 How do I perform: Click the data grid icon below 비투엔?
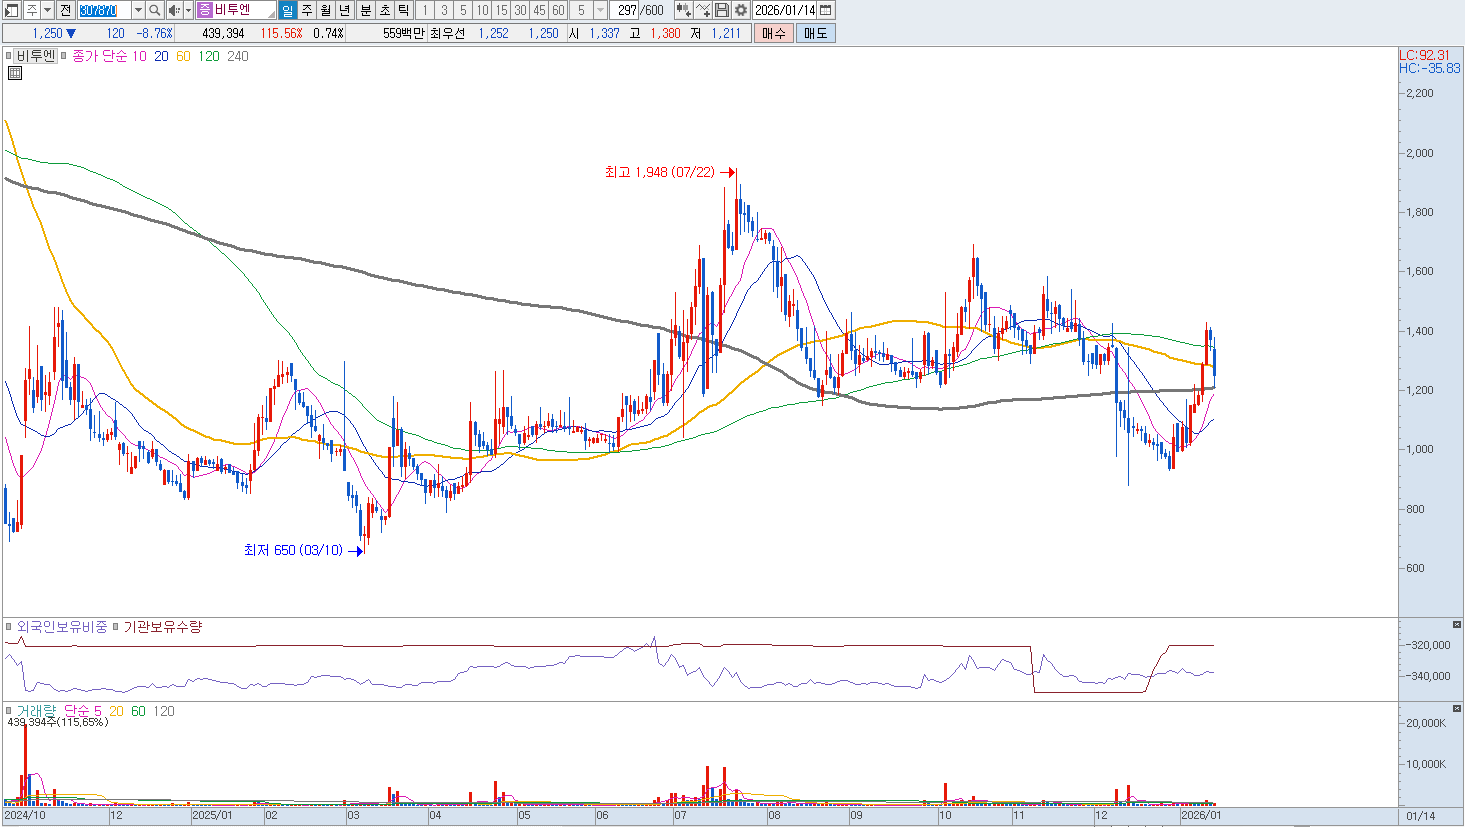[15, 73]
